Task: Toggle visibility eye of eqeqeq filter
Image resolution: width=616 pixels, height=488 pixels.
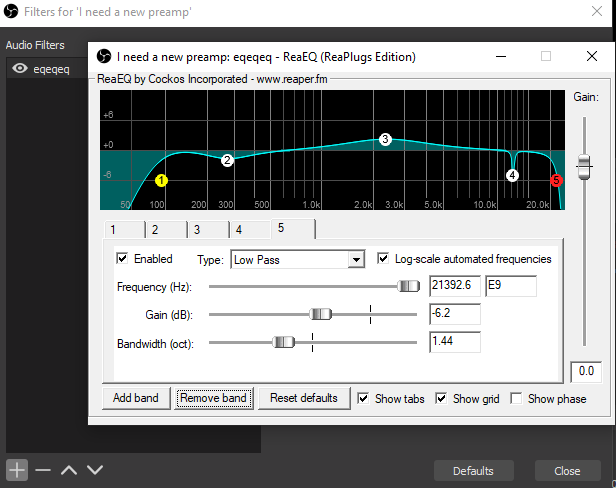Action: (20, 69)
